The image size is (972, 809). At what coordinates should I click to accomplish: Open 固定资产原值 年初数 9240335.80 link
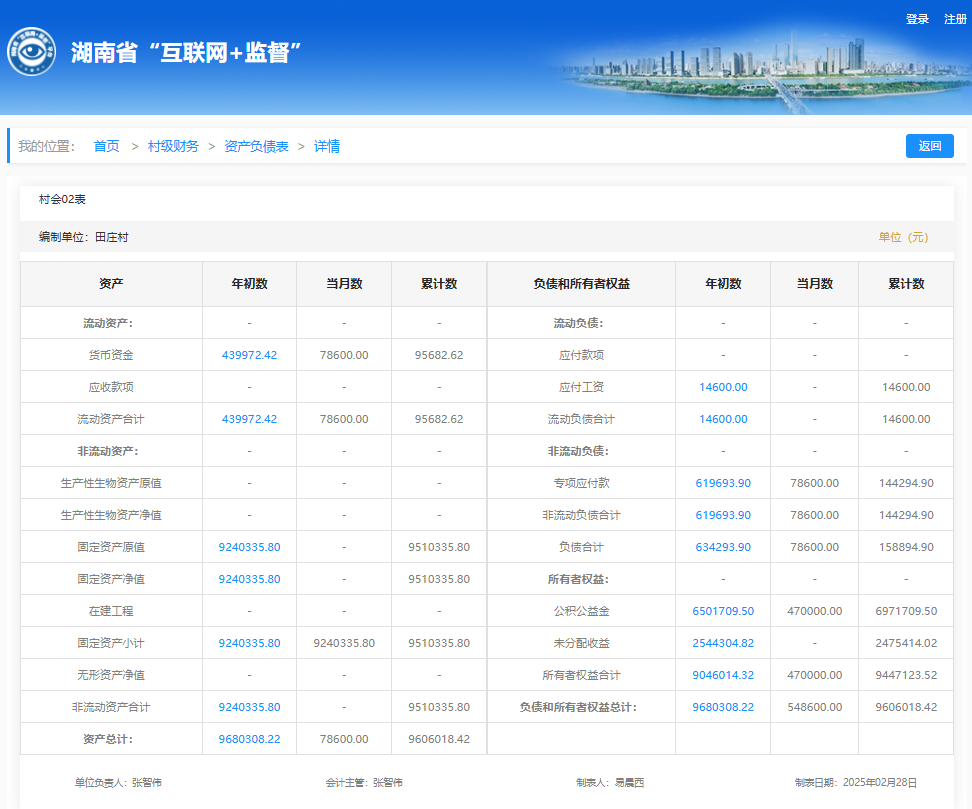tap(249, 547)
